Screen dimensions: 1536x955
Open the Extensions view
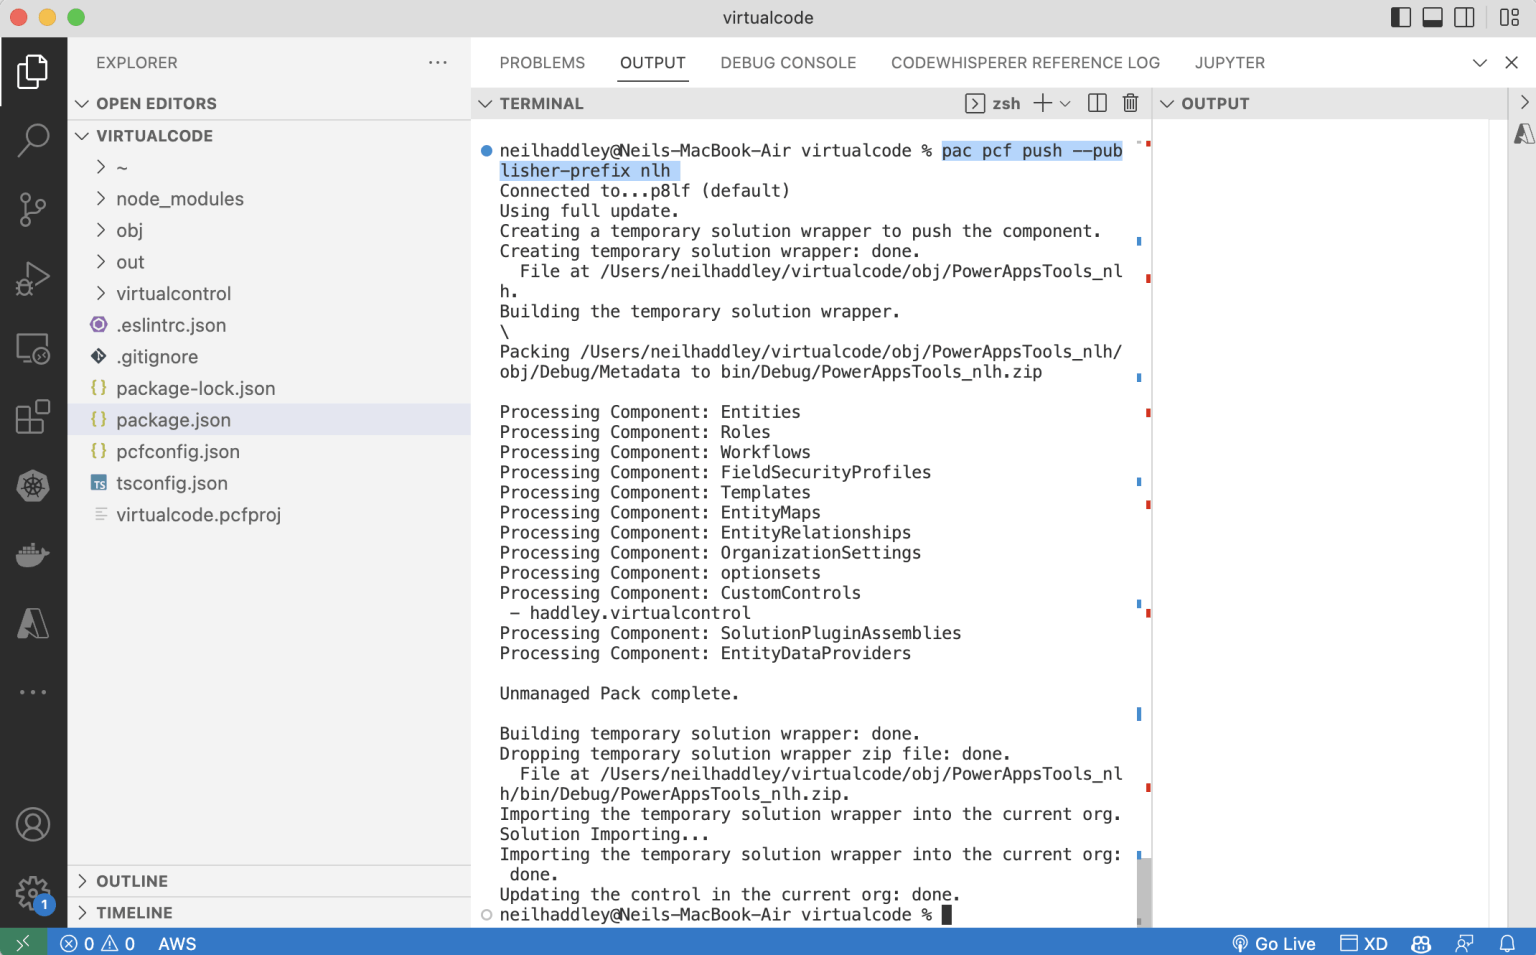click(x=33, y=417)
